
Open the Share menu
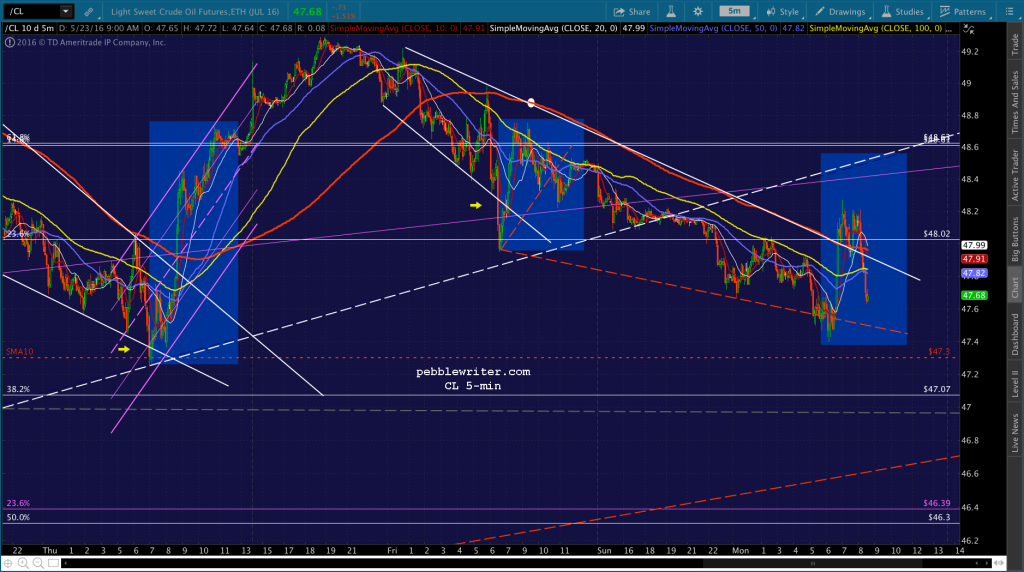(x=632, y=12)
